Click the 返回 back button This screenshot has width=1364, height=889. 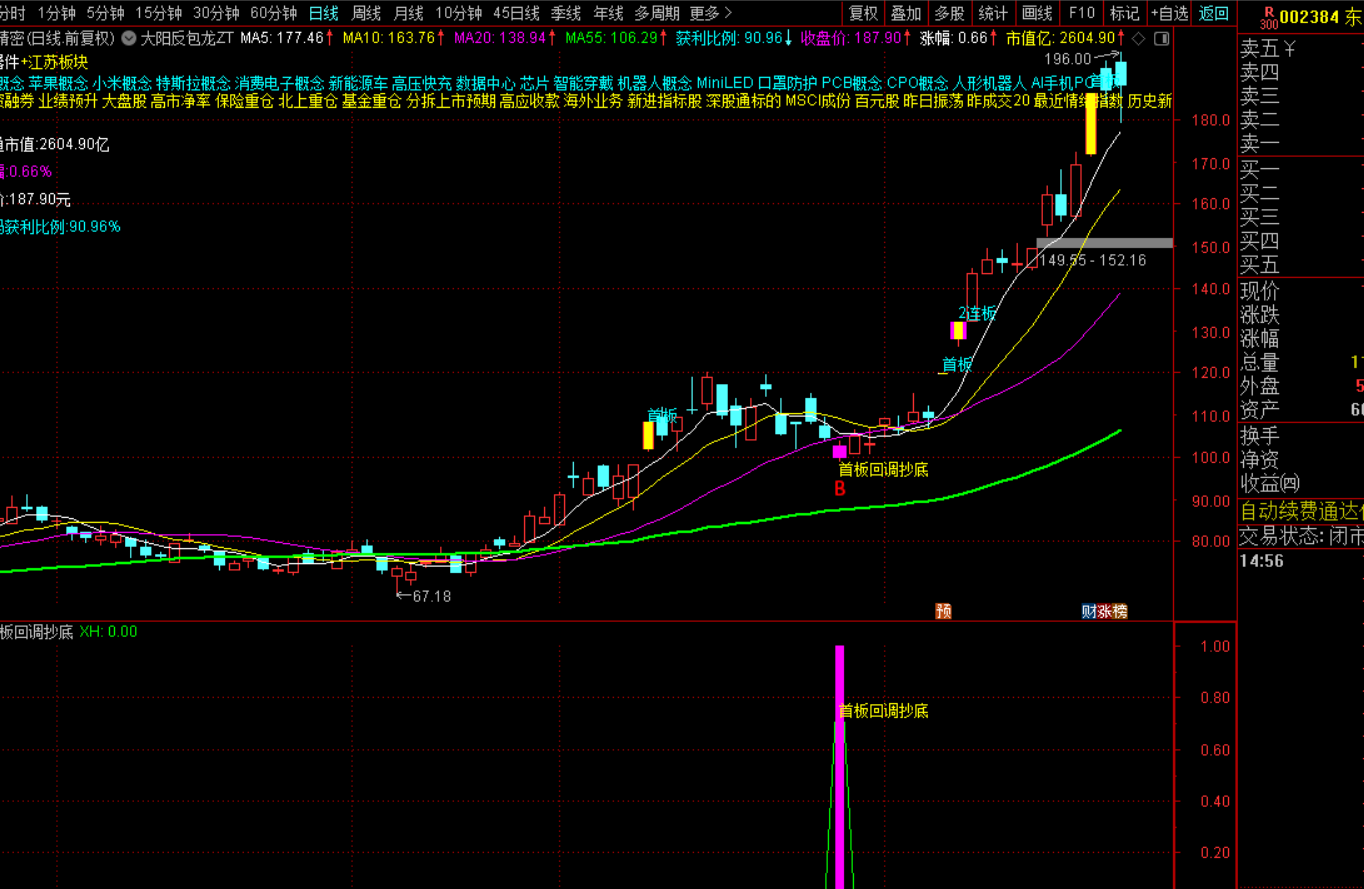(1213, 13)
